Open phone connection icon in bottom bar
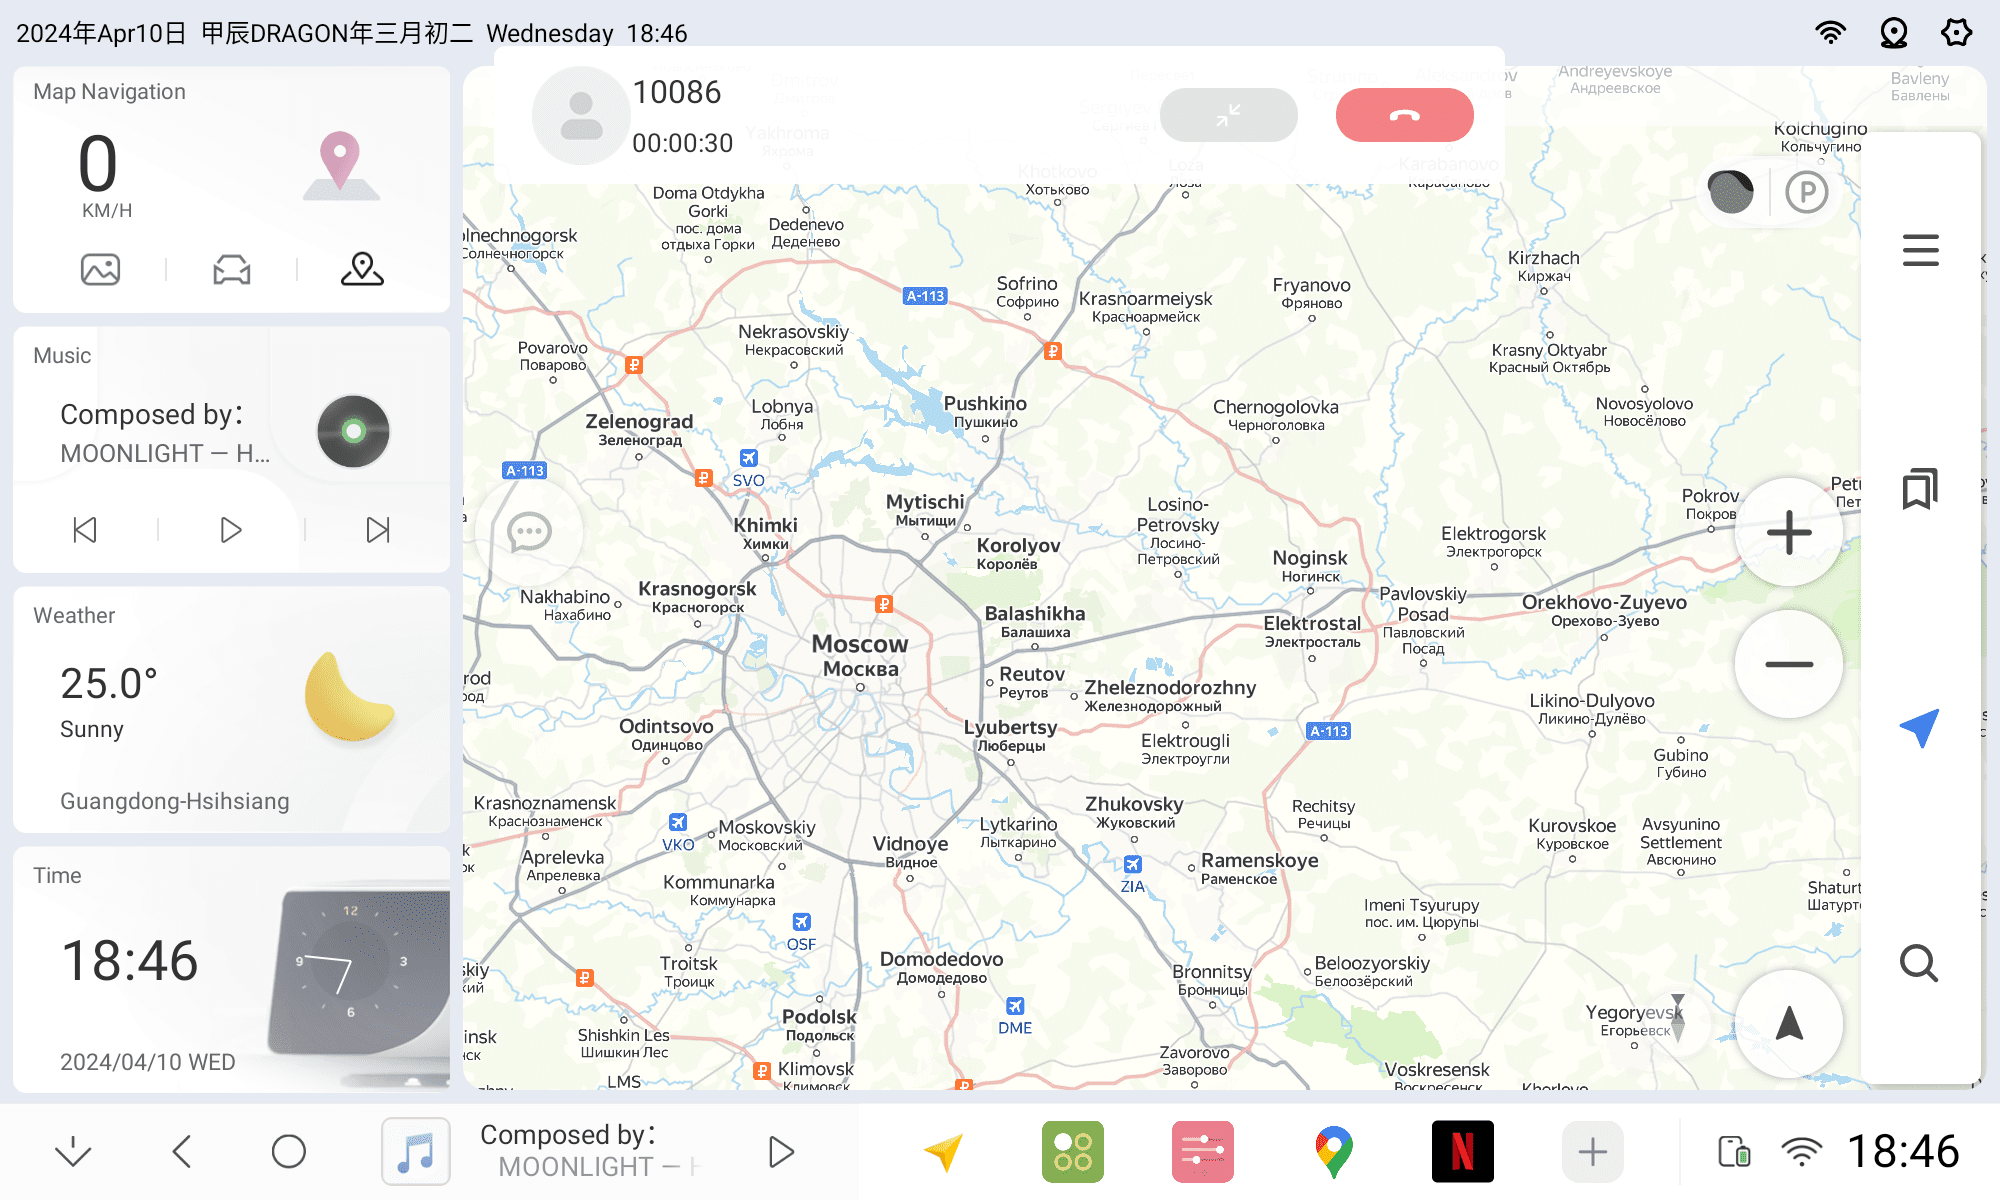Viewport: 2000px width, 1200px height. pyautogui.click(x=1734, y=1152)
